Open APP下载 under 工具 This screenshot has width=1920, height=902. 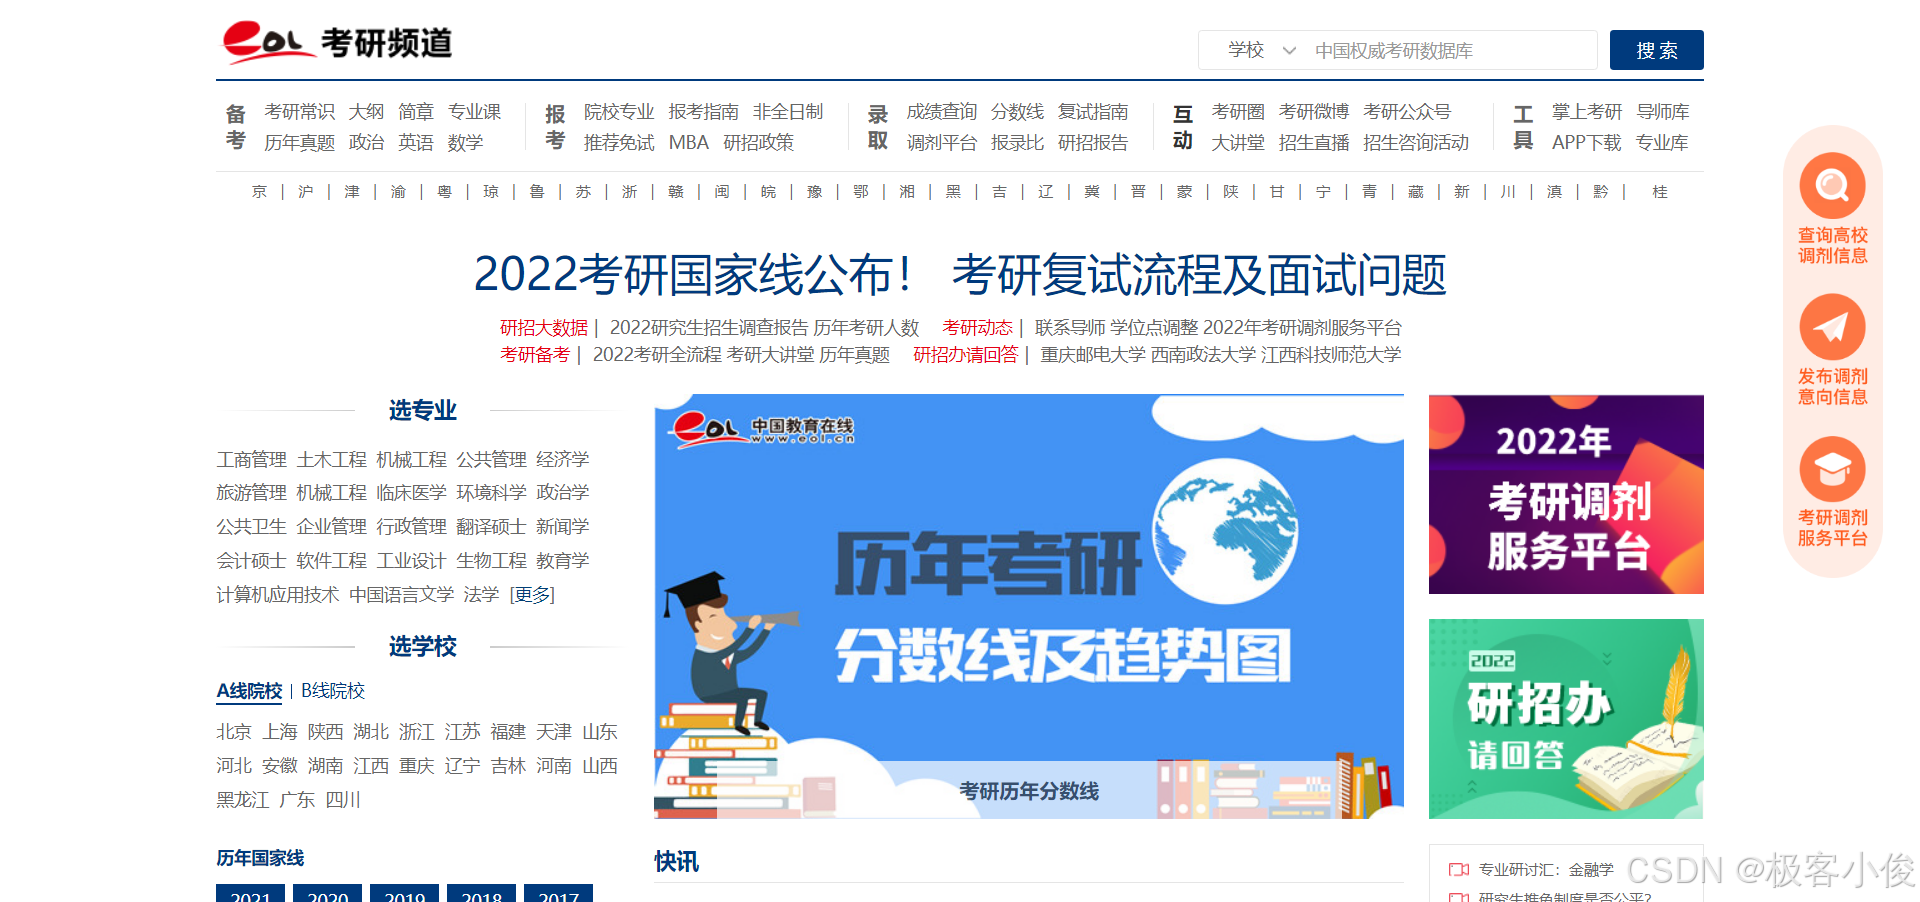[x=1586, y=143]
